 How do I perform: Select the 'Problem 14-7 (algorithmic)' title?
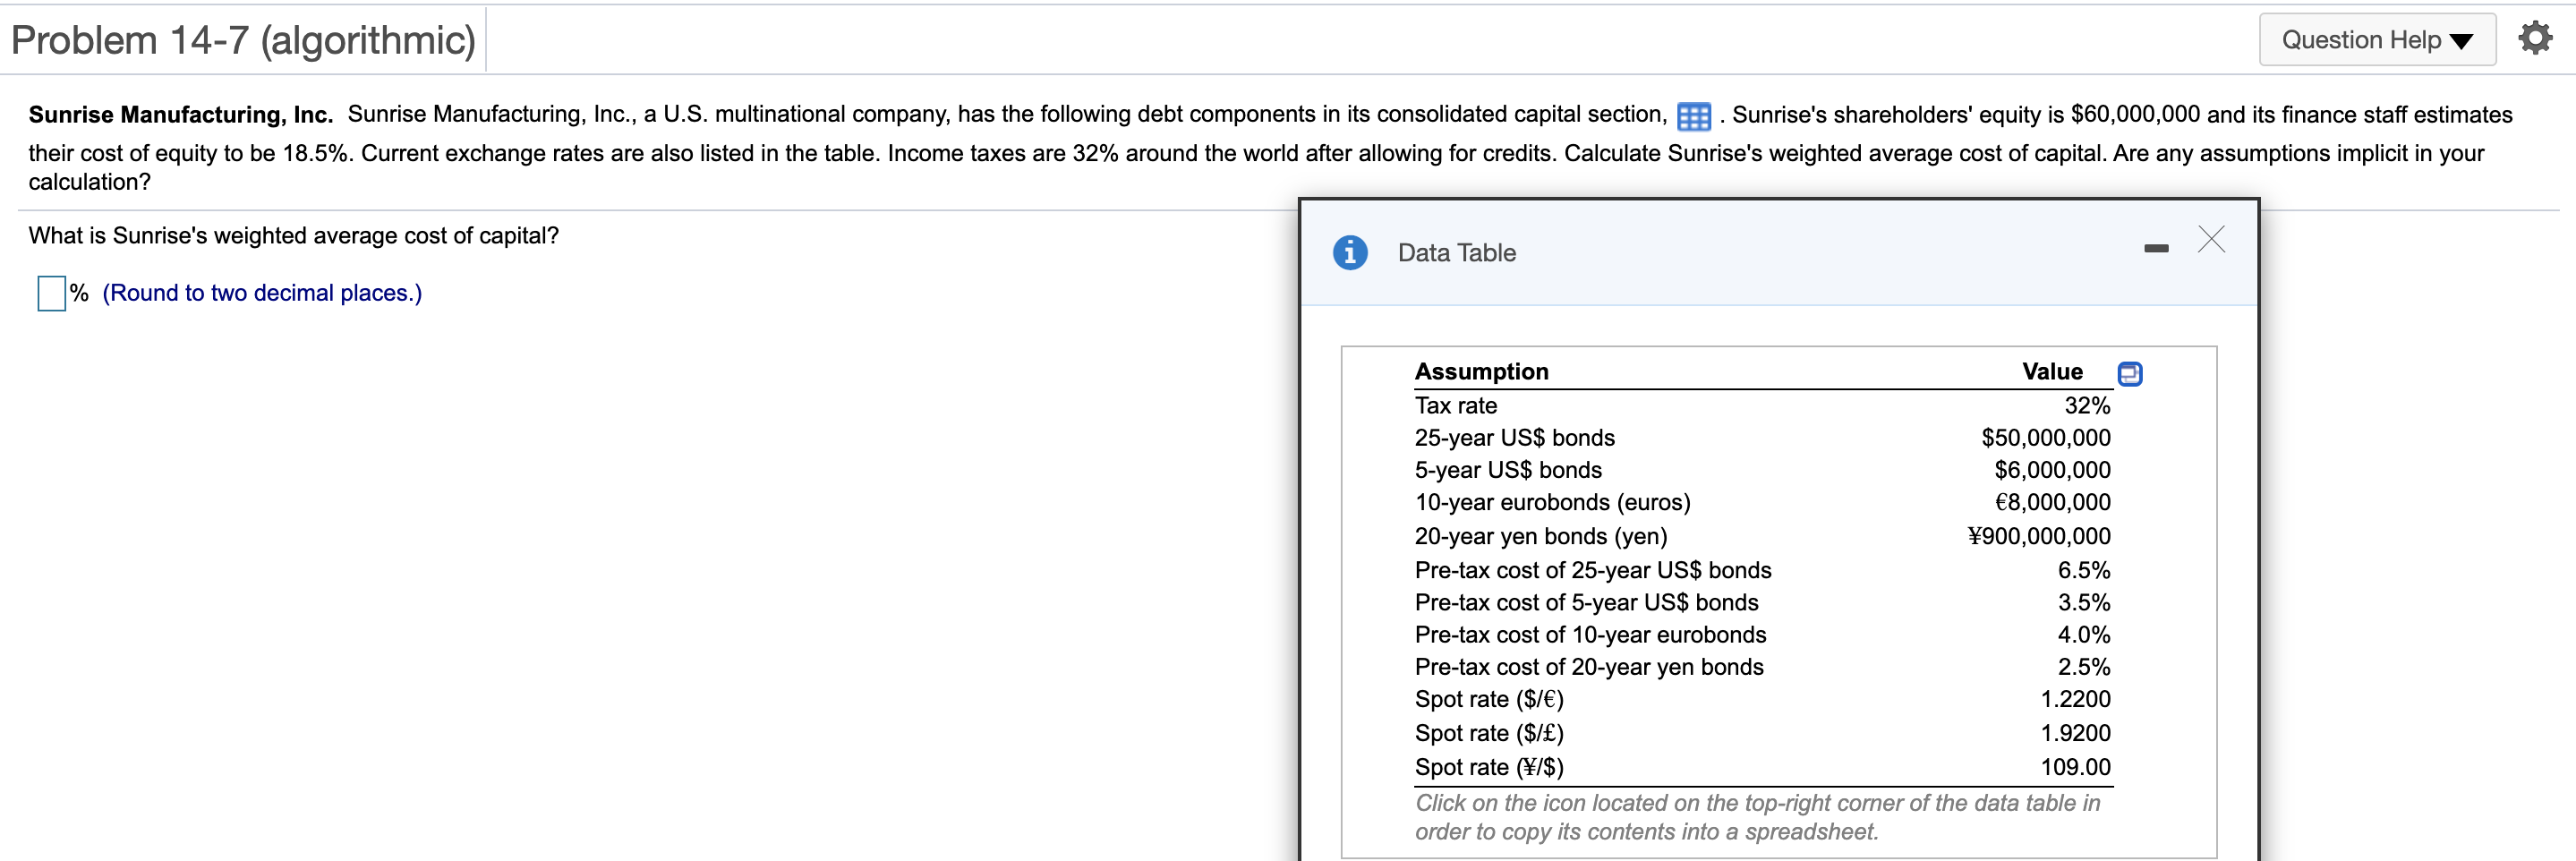click(243, 40)
